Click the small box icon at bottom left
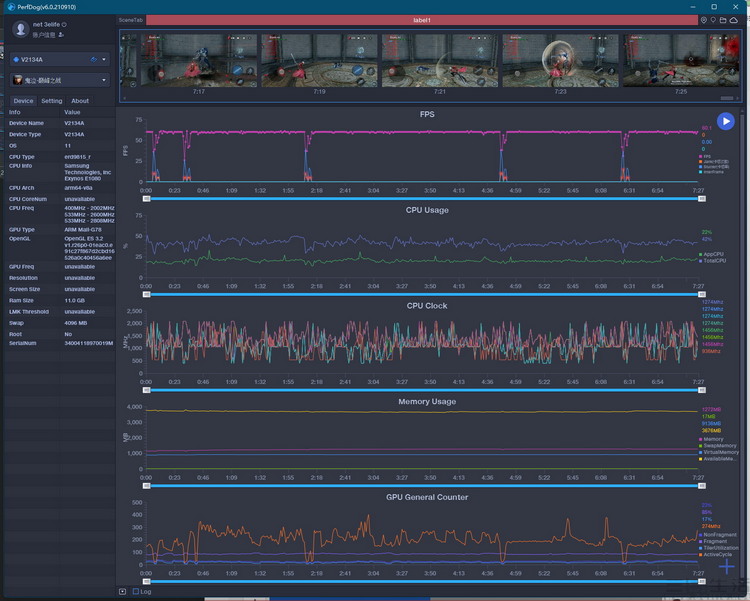 click(x=122, y=592)
